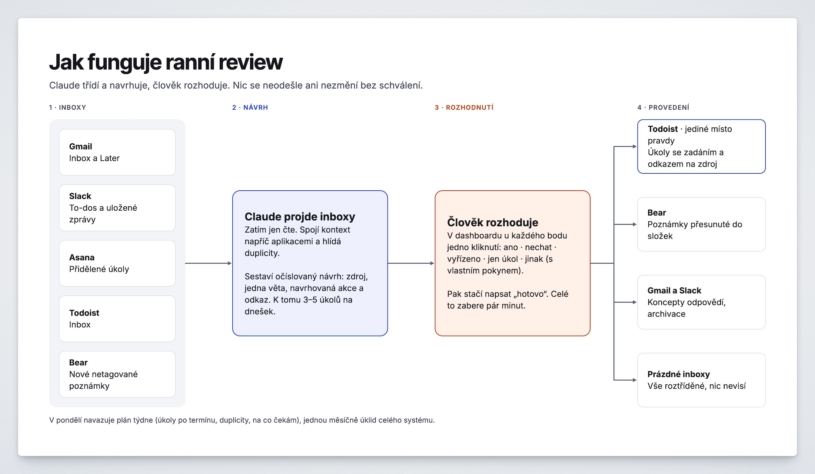
Task: Select the Asana "Přidělené úkoly" card
Action: pyautogui.click(x=117, y=263)
